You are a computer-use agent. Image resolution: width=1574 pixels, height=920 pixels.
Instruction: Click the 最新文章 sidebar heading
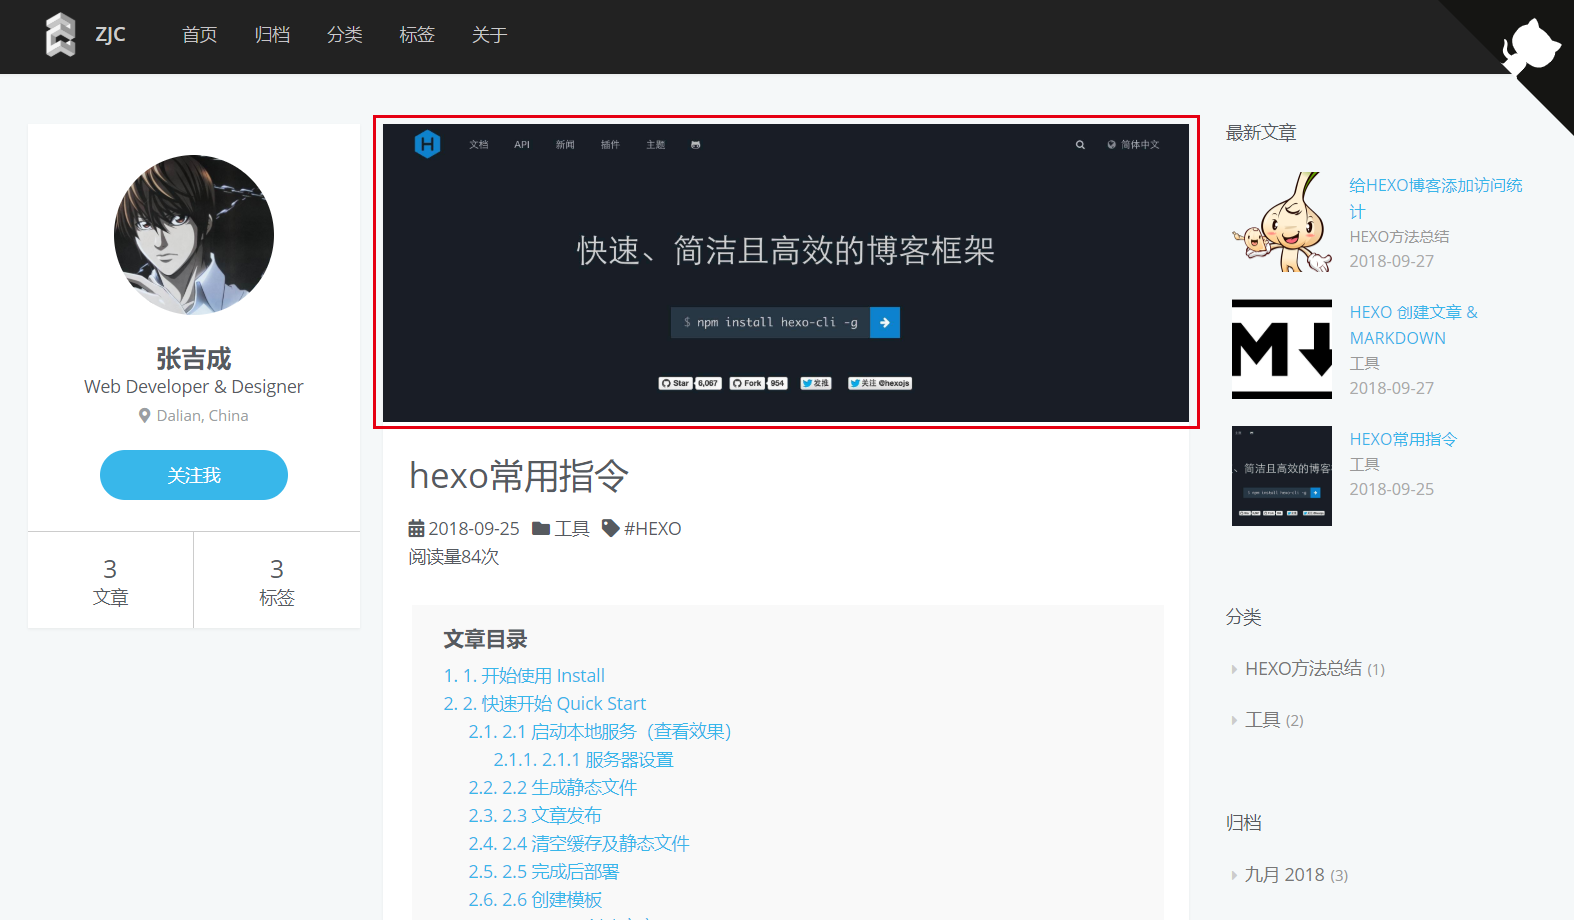(x=1261, y=132)
